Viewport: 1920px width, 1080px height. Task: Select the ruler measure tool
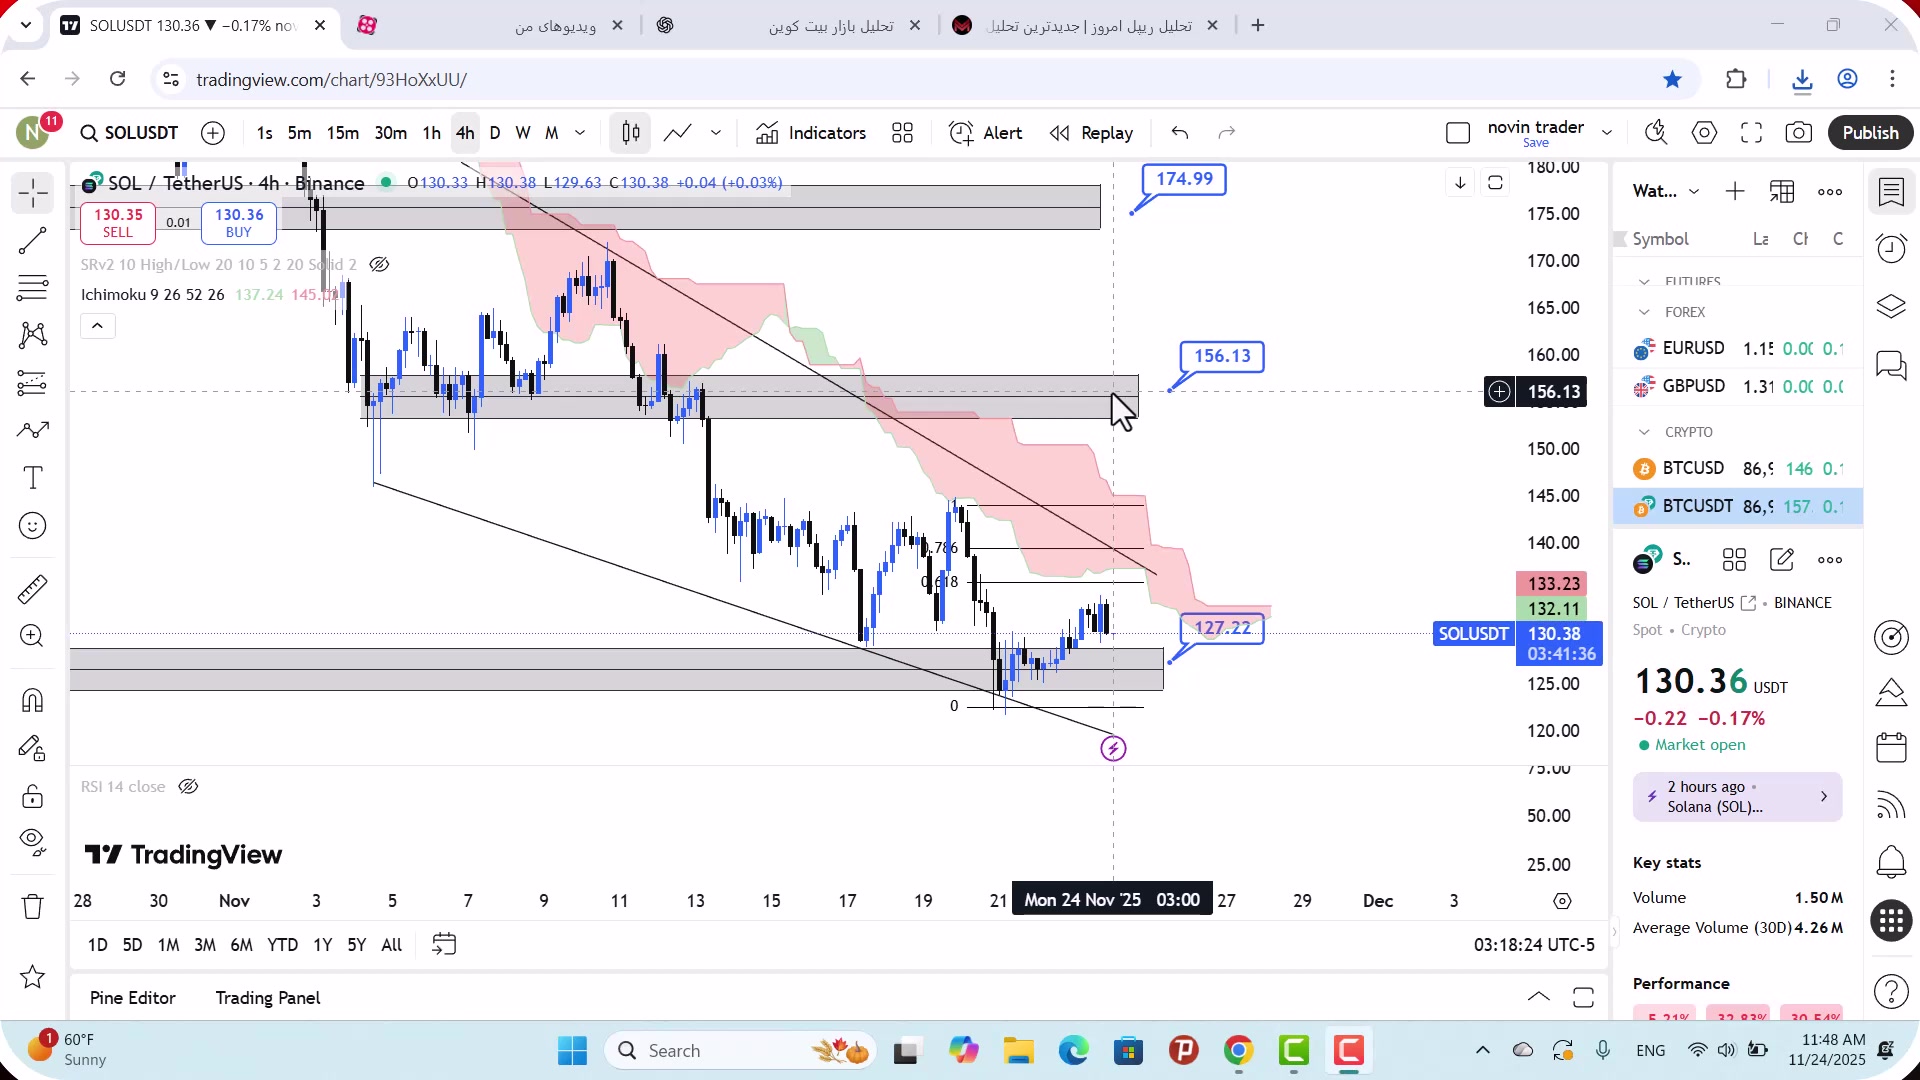pyautogui.click(x=33, y=589)
